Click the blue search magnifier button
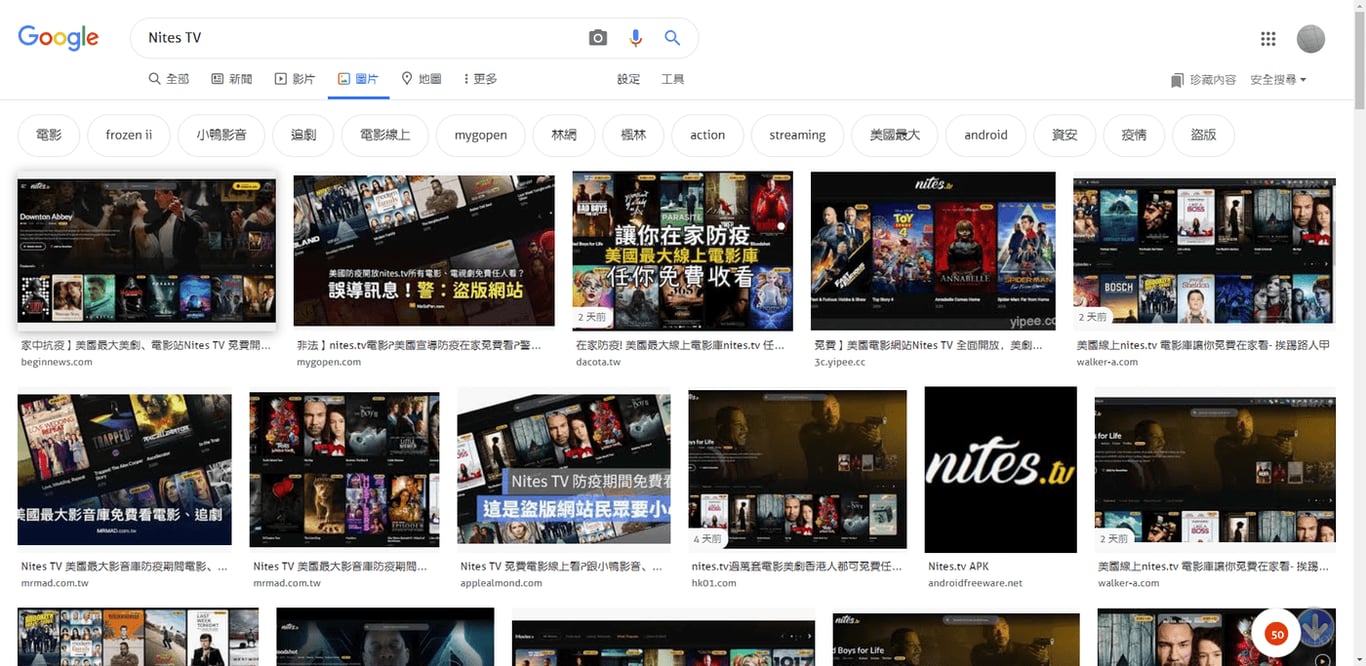The width and height of the screenshot is (1366, 666). (x=672, y=38)
